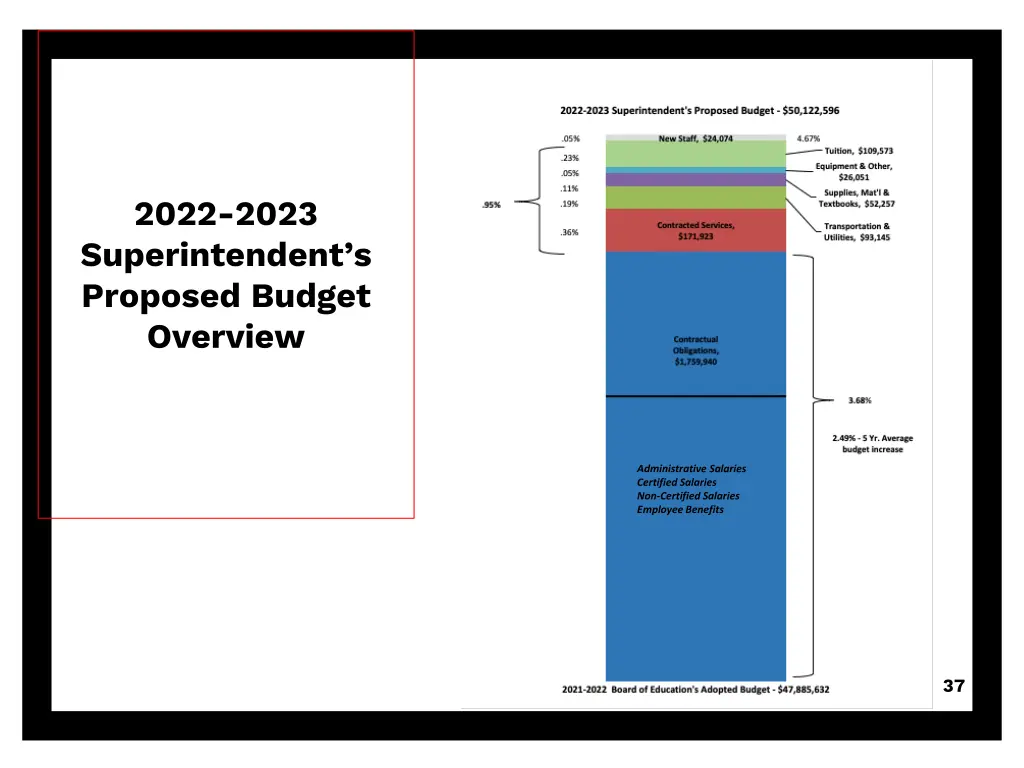Click the 'Tuition, $109,573' label
Viewport: 1024px width, 768px height.
tap(859, 151)
